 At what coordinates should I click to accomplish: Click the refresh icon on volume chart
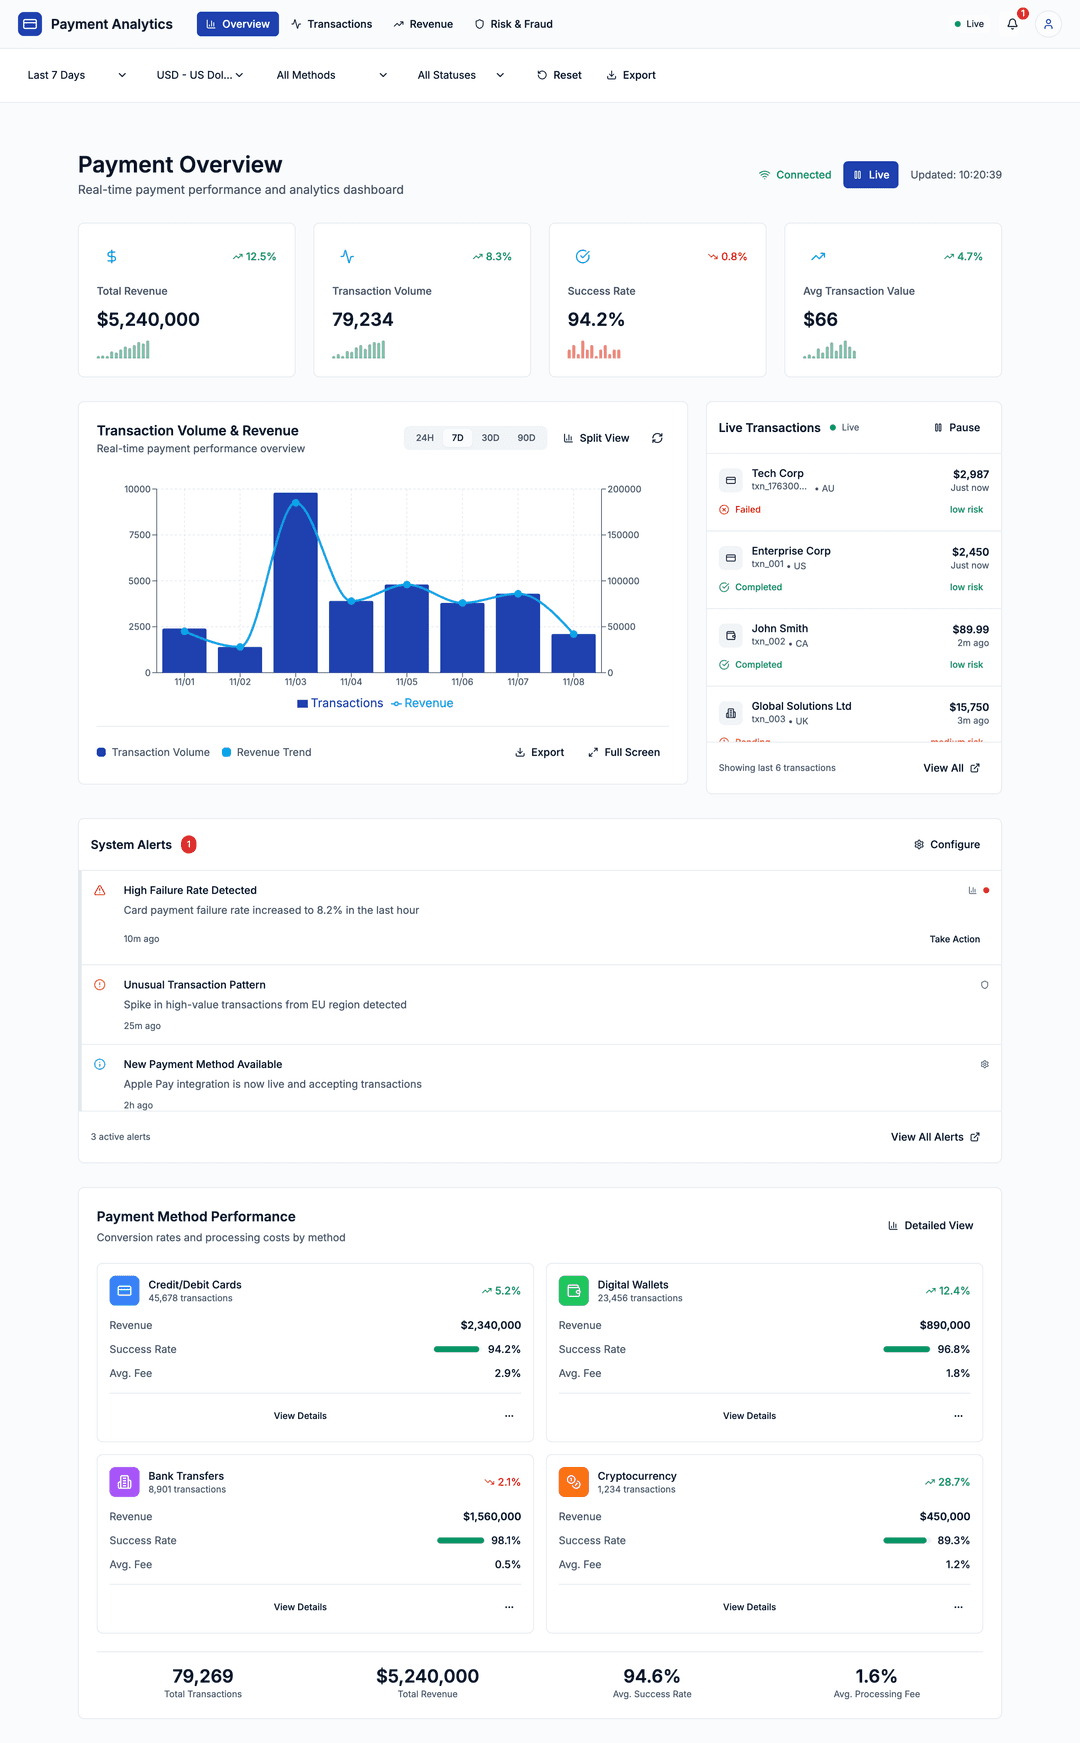click(x=657, y=438)
